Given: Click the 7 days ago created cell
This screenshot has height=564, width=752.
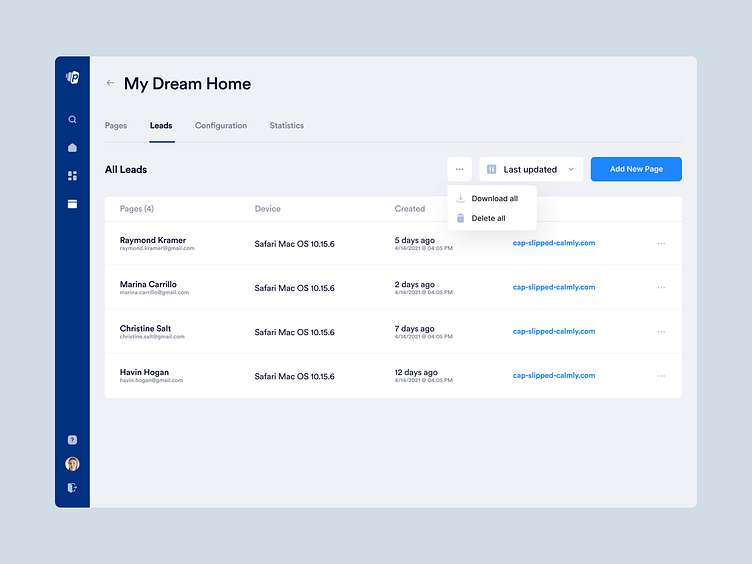Looking at the screenshot, I should 414,328.
